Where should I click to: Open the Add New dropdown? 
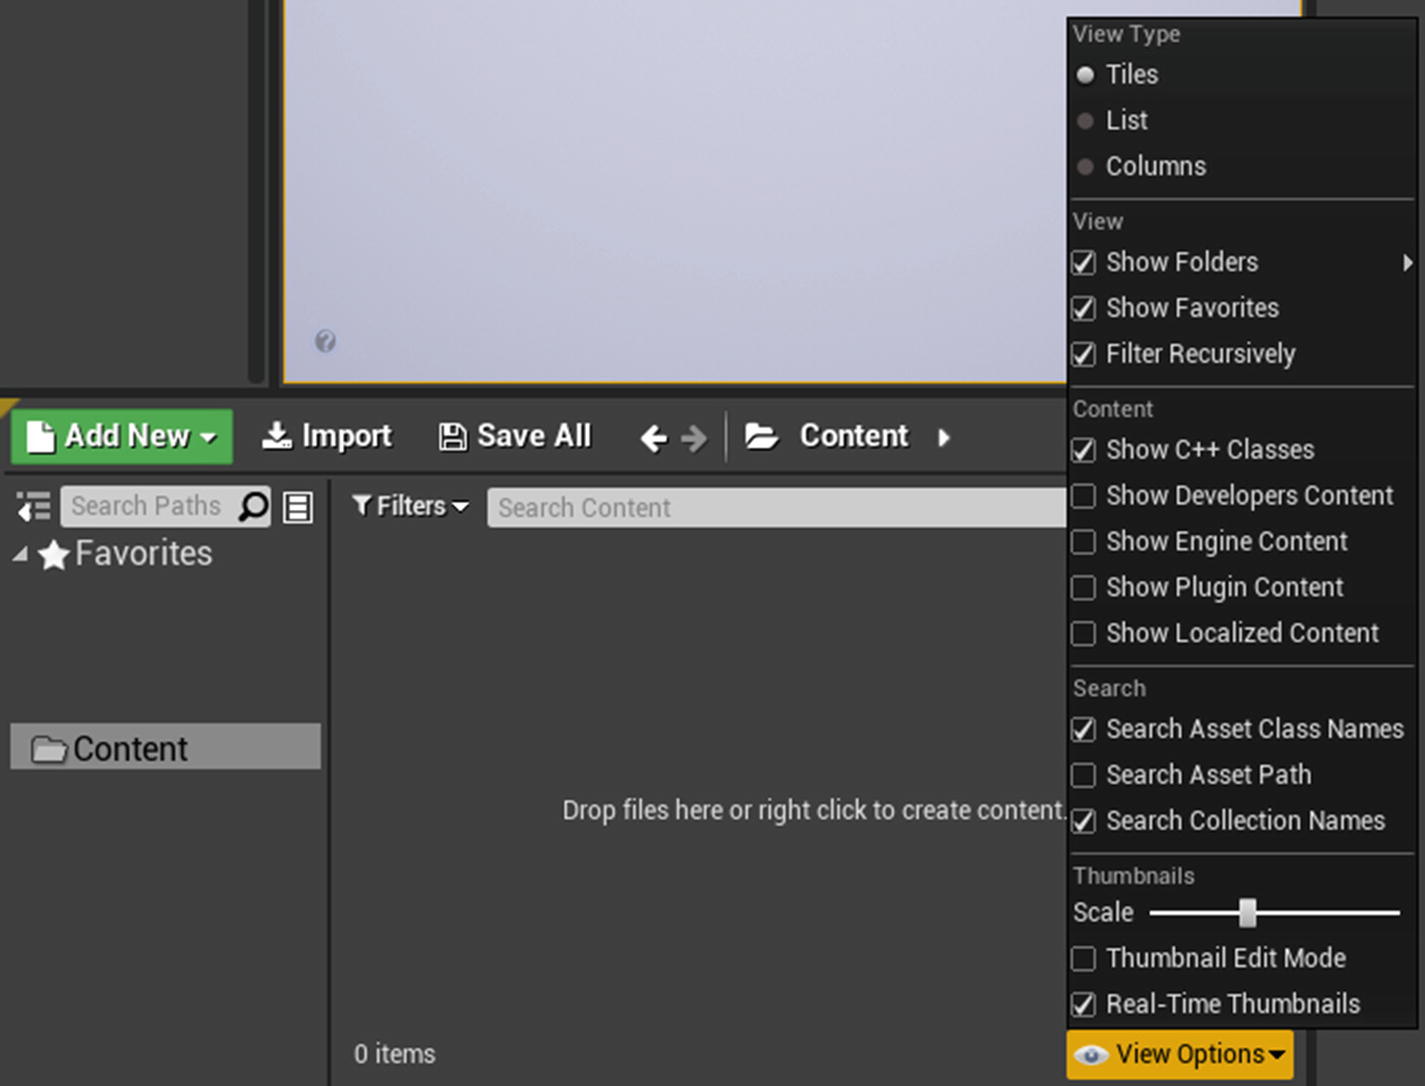[120, 436]
